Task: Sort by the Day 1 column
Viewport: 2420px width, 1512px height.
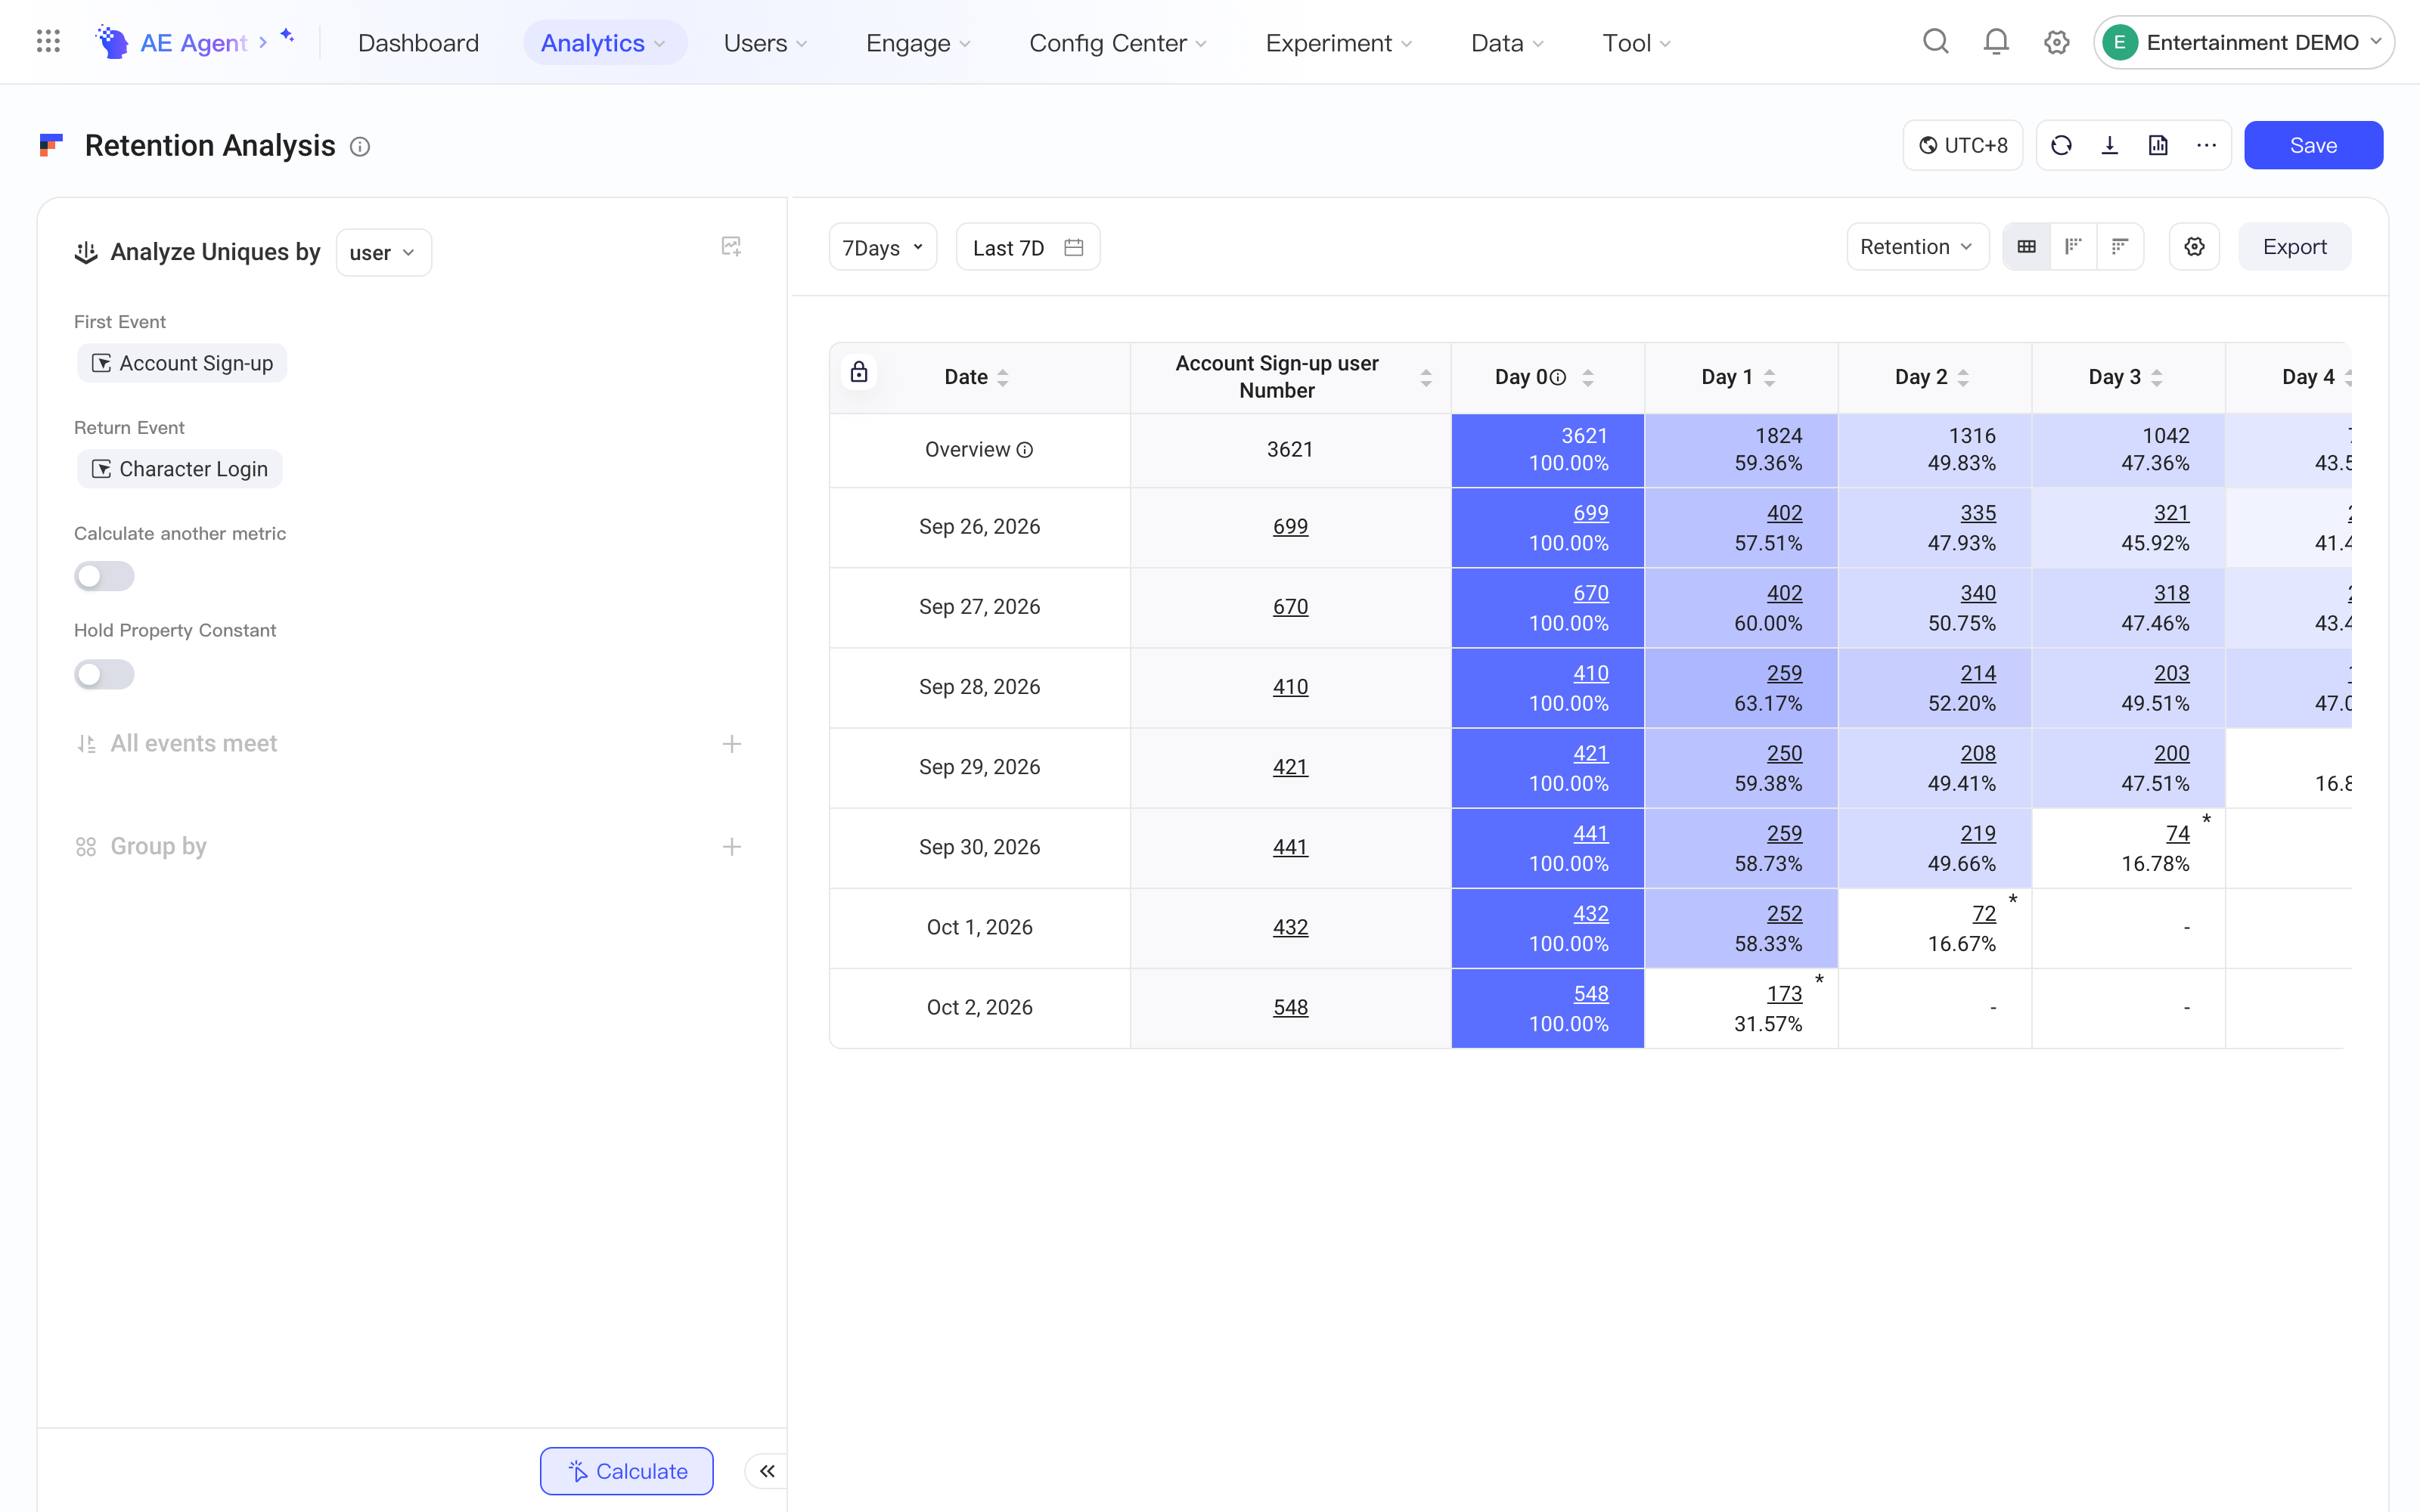Action: coord(1769,378)
